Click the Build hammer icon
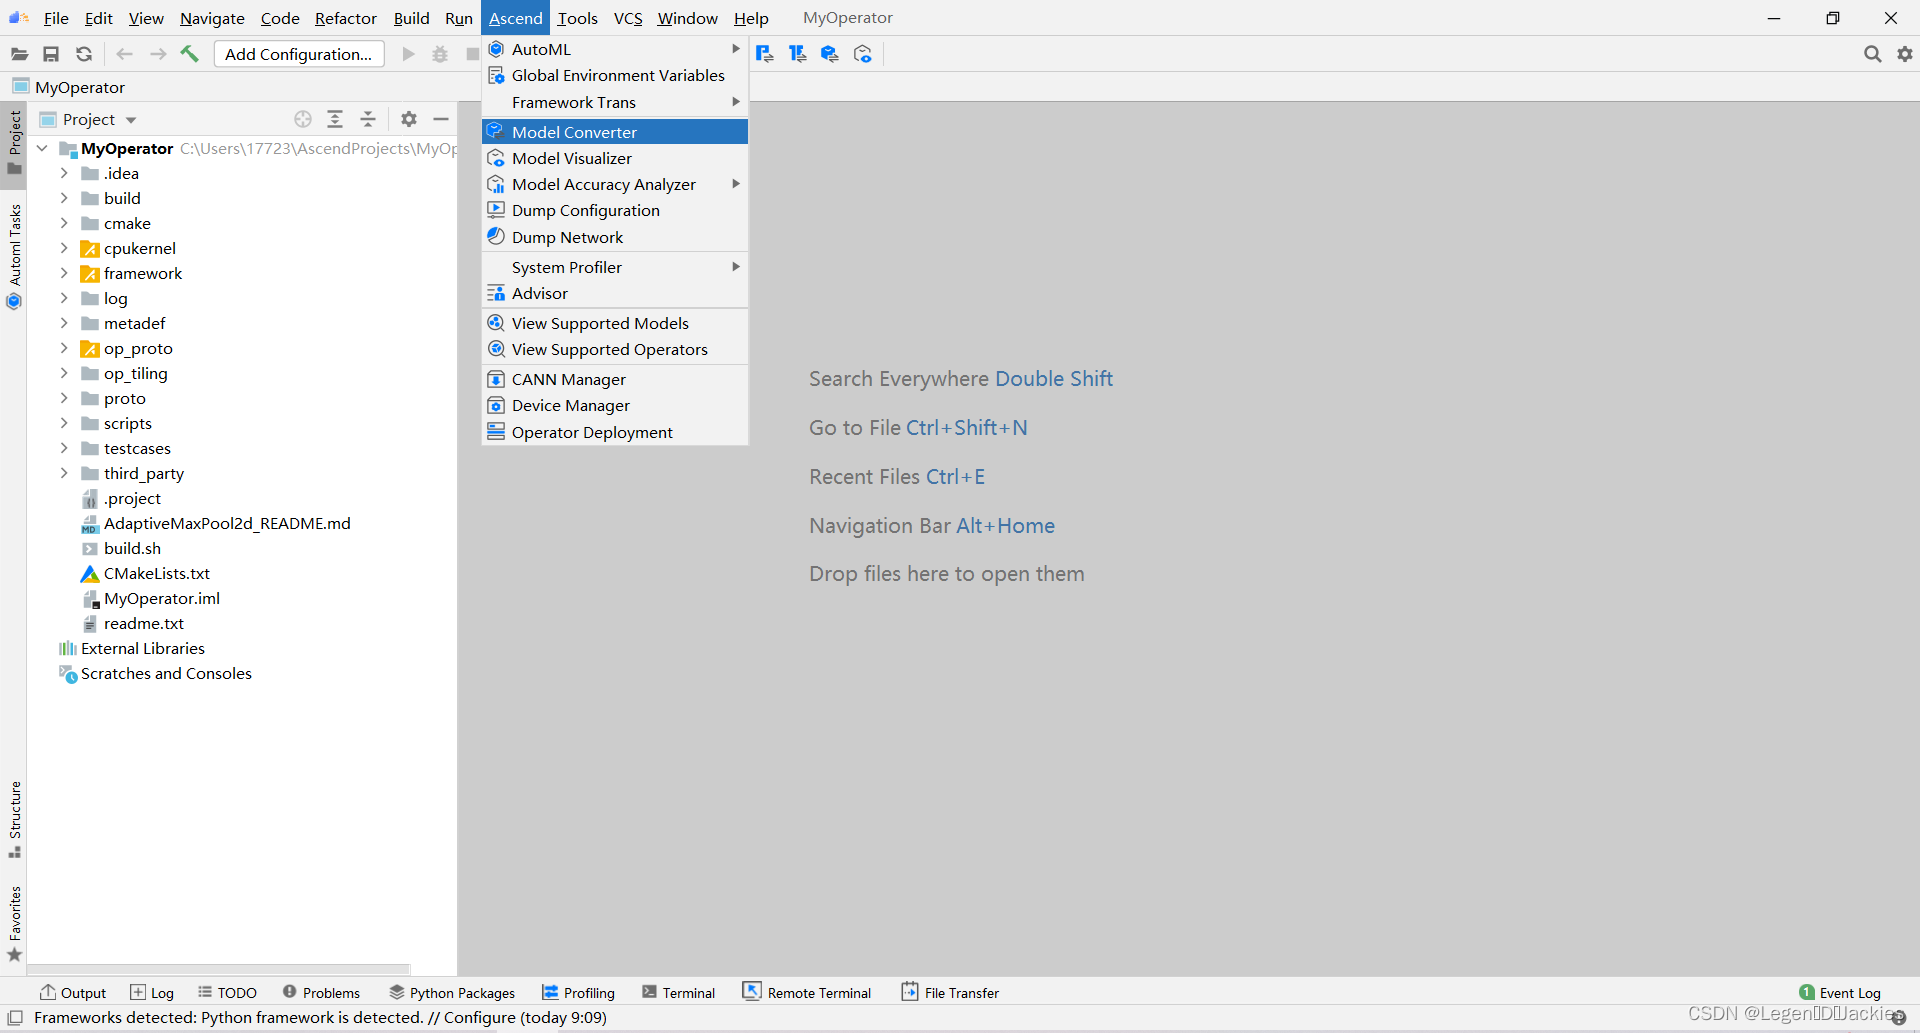1920x1033 pixels. click(x=190, y=54)
